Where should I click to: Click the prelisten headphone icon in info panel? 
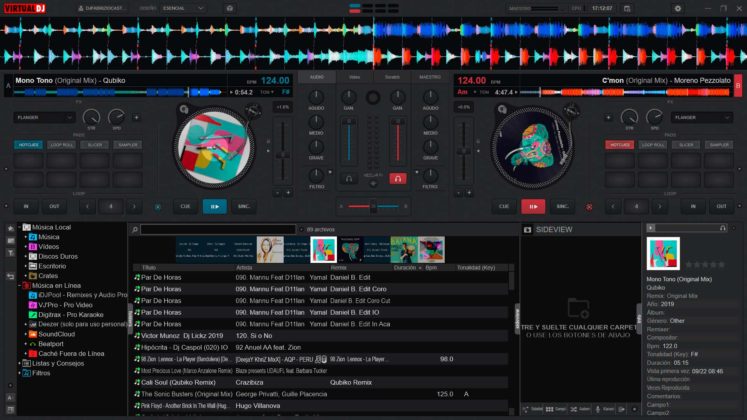(x=722, y=228)
